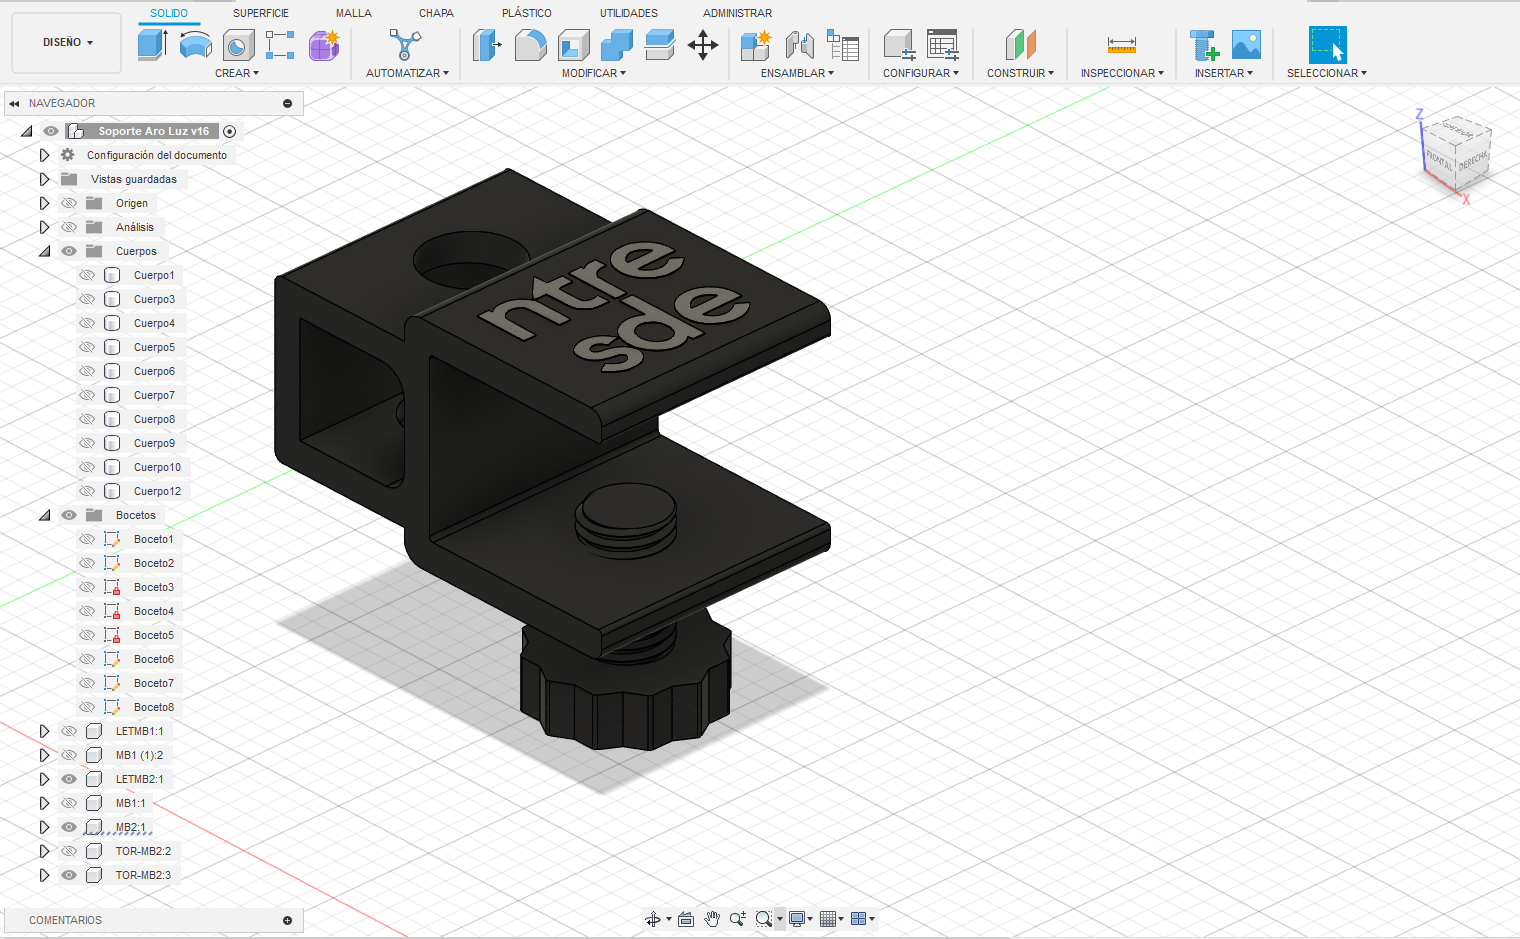Open the grid and snaps dropdown
This screenshot has height=939, width=1520.
[x=832, y=919]
